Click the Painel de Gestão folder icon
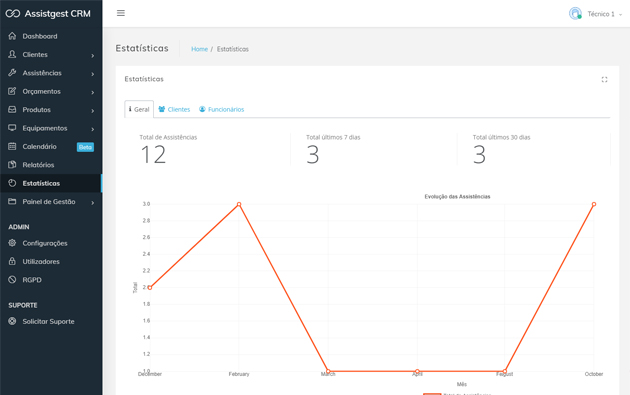The height and width of the screenshot is (395, 630). click(12, 201)
